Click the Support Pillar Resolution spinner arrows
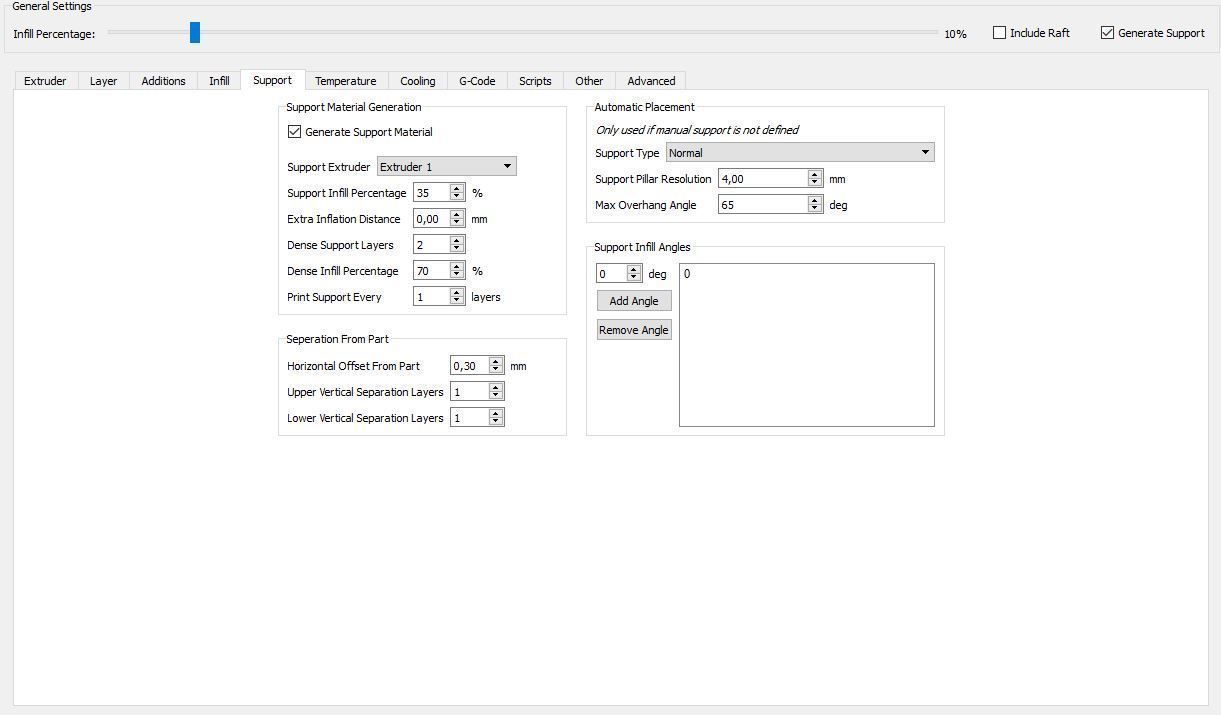Image resolution: width=1221 pixels, height=715 pixels. coord(815,179)
